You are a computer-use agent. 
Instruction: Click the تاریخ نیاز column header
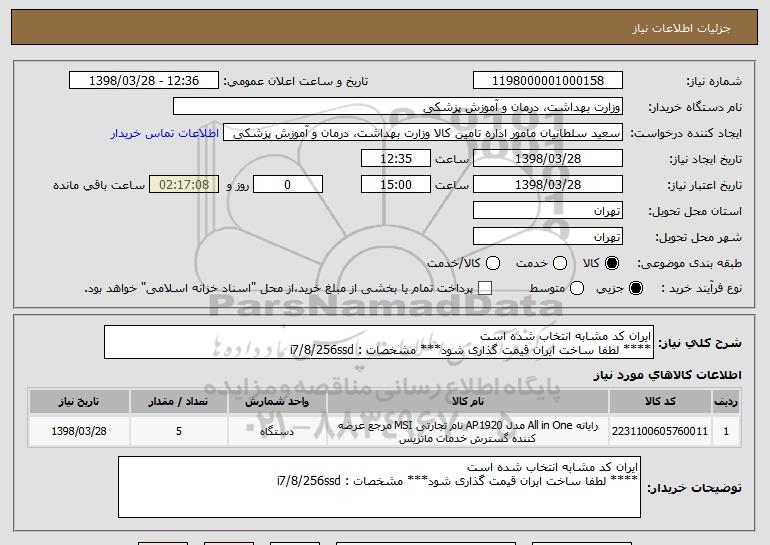(x=79, y=402)
